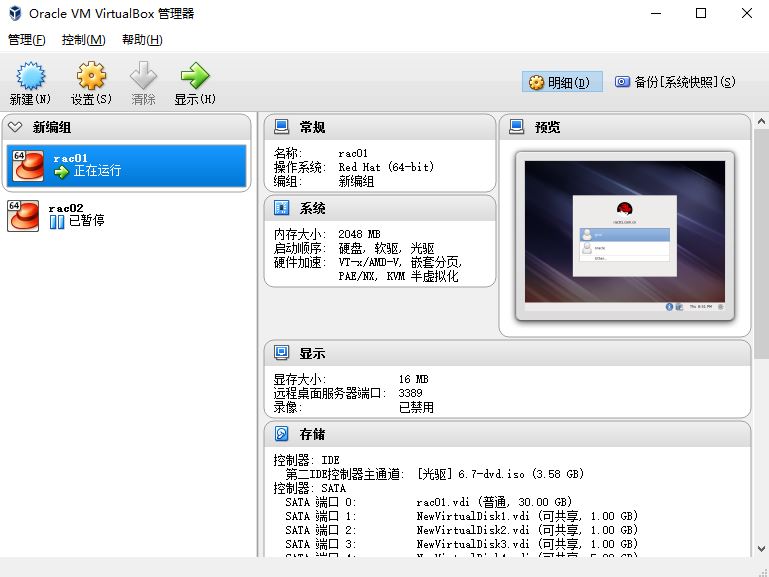Open the 控制(M) menu
The image size is (769, 577).
coord(83,40)
